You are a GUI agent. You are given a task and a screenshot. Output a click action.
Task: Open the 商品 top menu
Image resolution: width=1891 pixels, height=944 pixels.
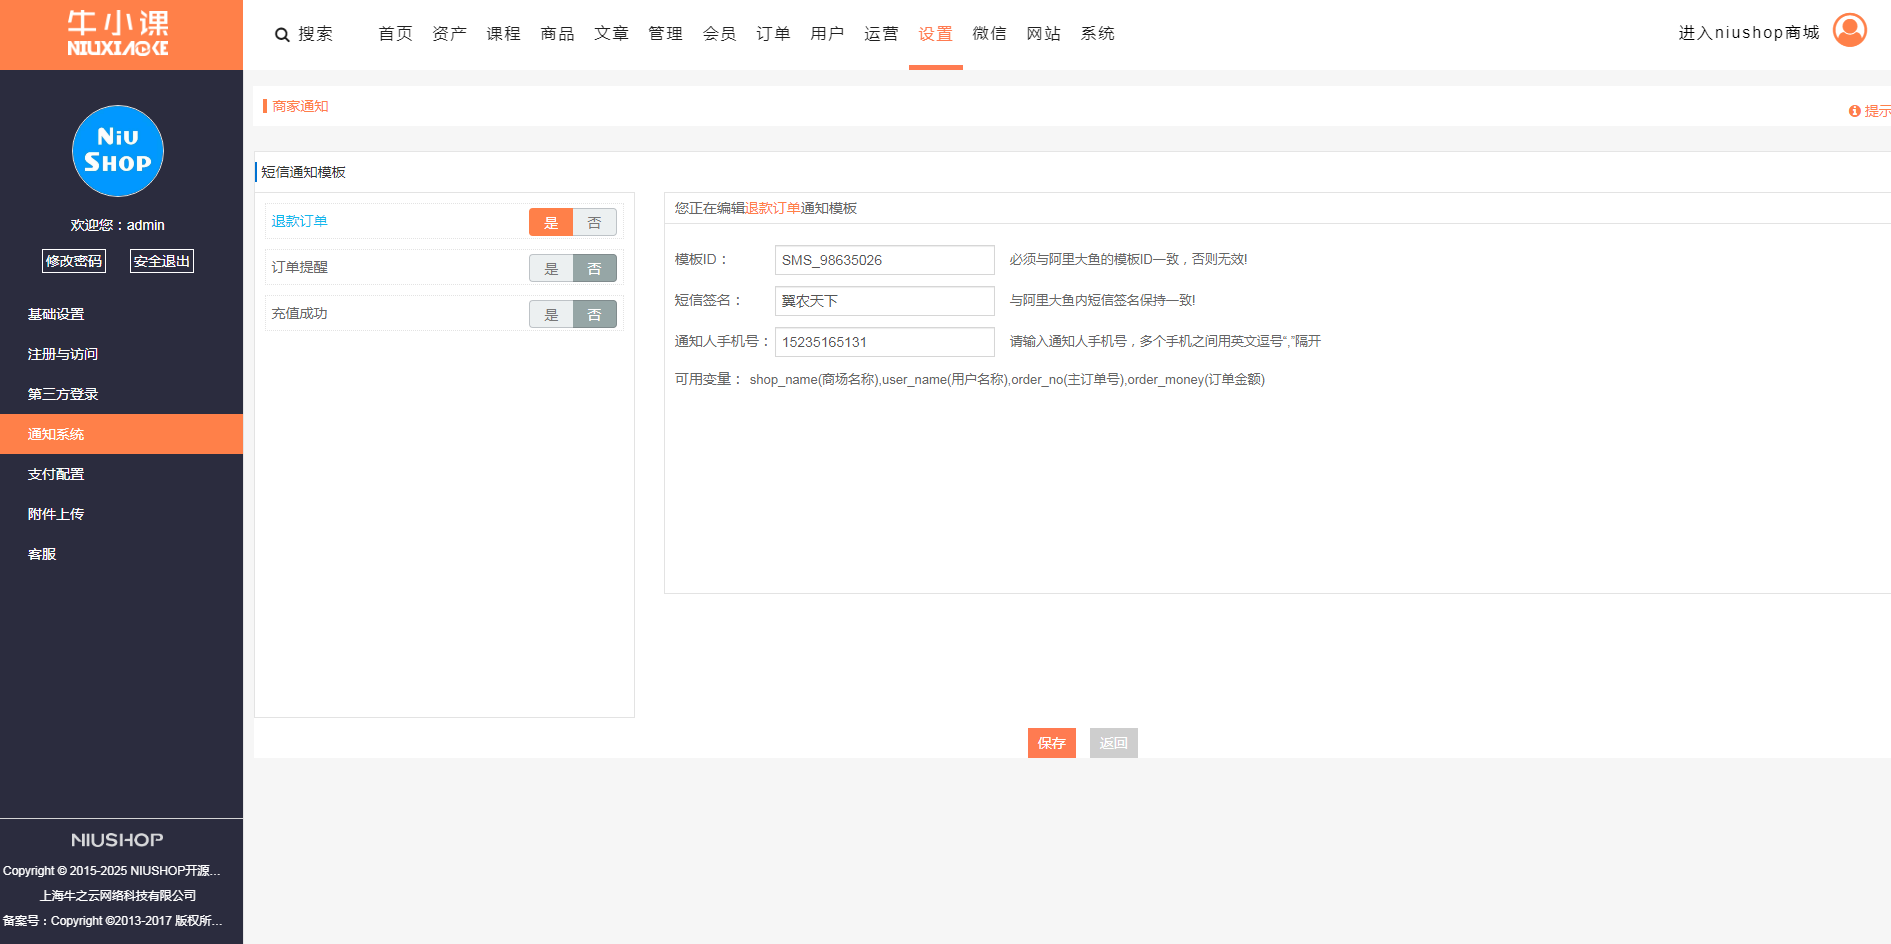point(557,34)
